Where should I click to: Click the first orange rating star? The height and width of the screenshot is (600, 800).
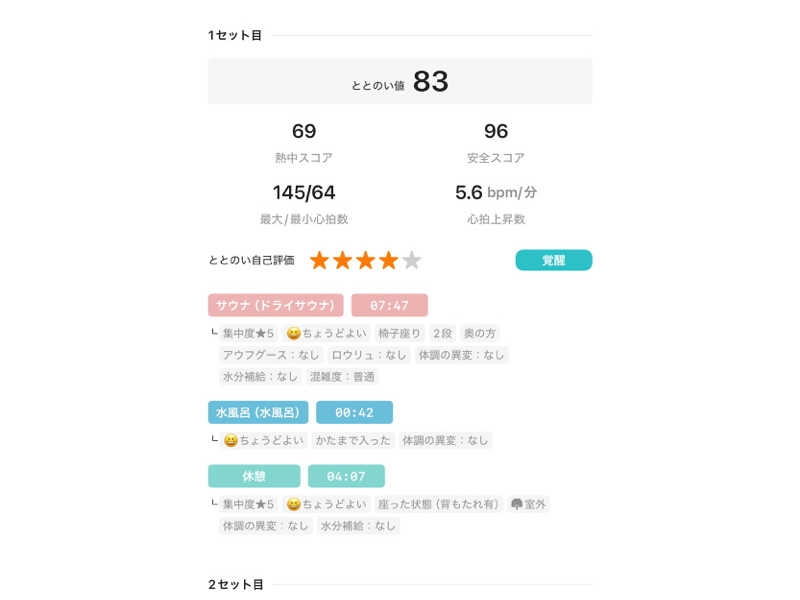coord(319,261)
